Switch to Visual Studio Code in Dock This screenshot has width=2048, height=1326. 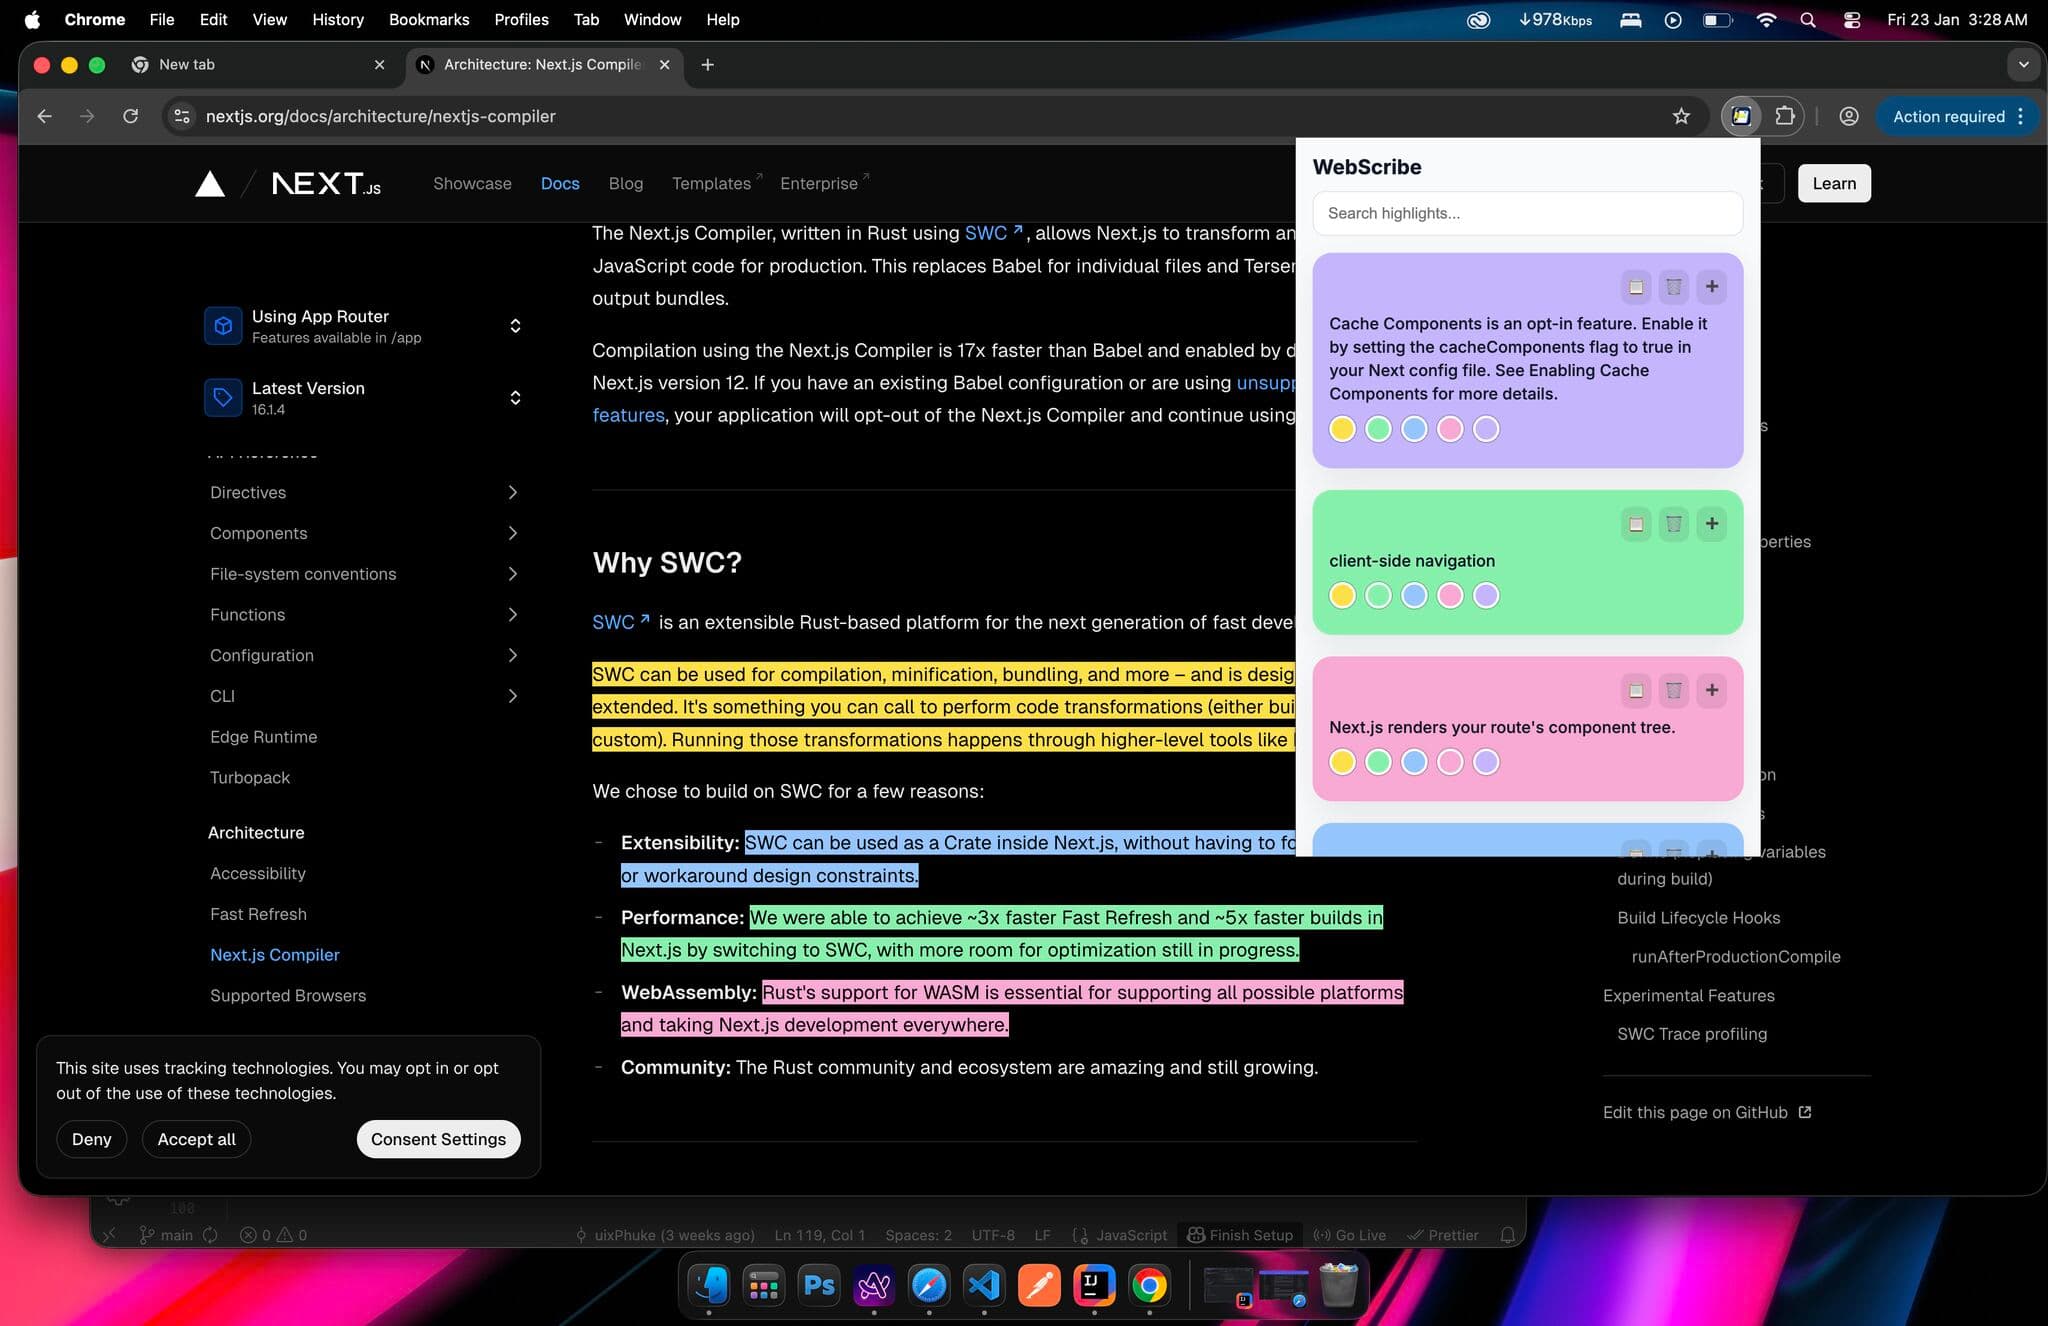[984, 1285]
